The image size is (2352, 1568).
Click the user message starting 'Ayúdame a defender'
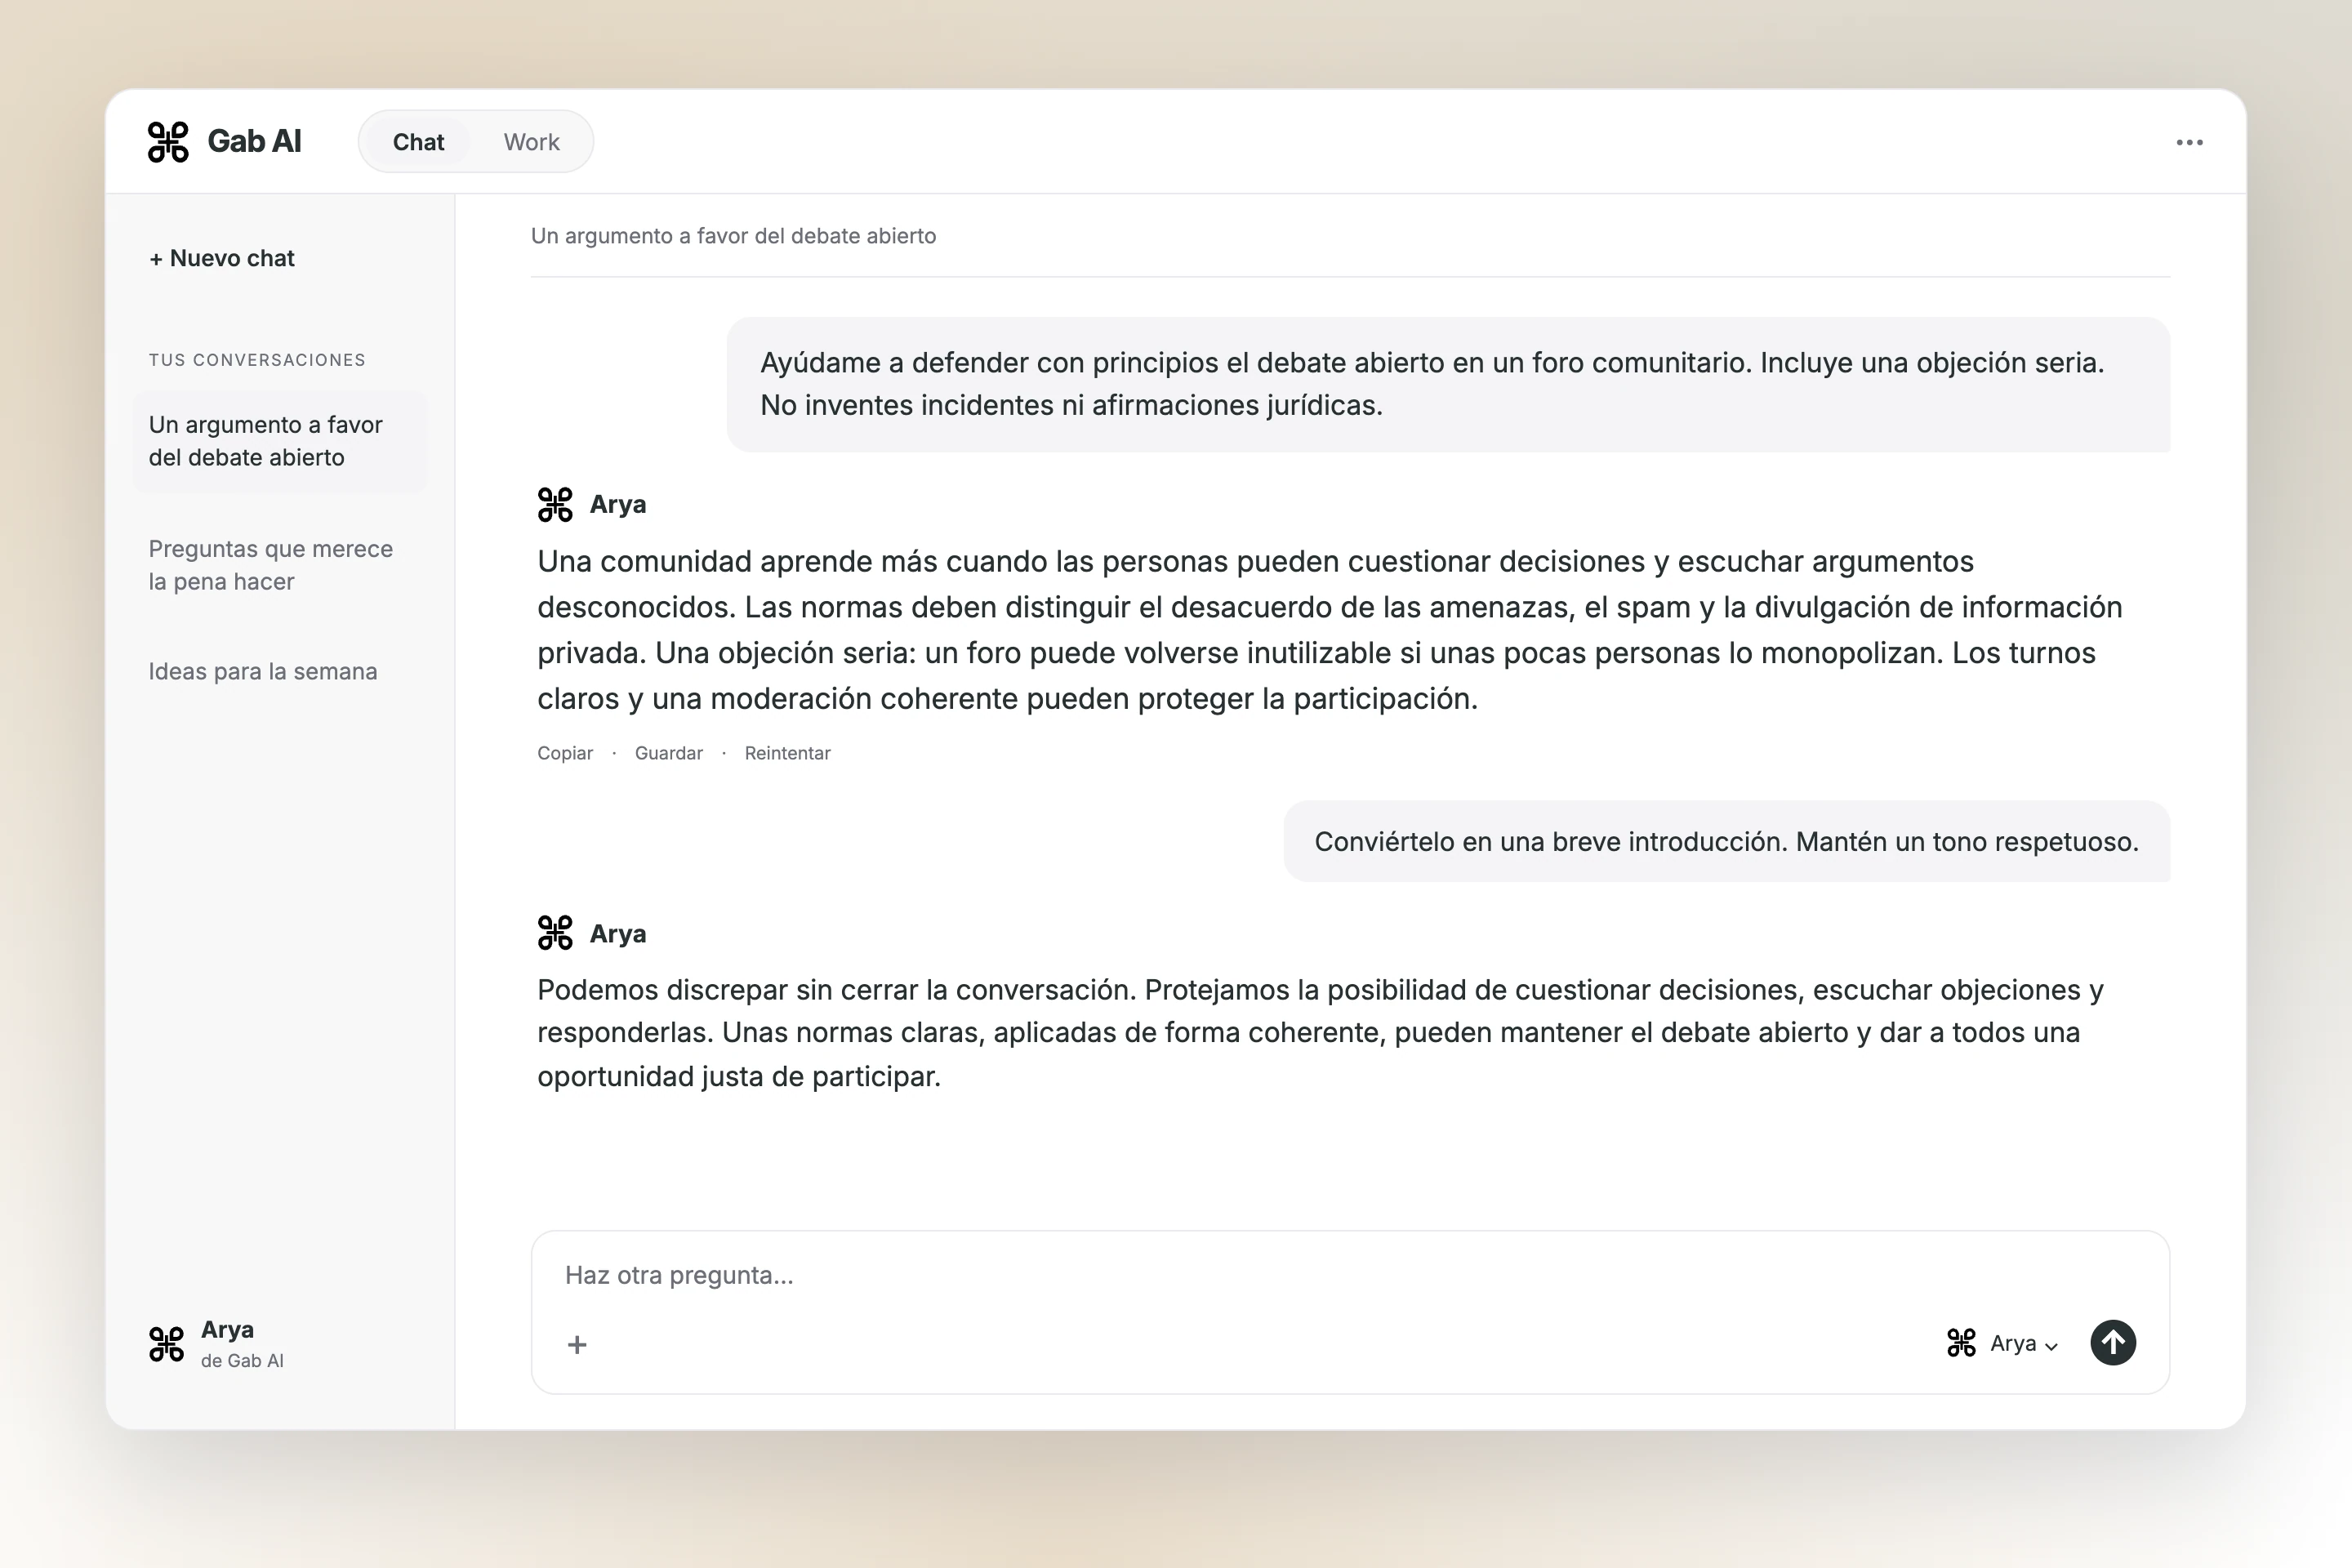click(1448, 384)
